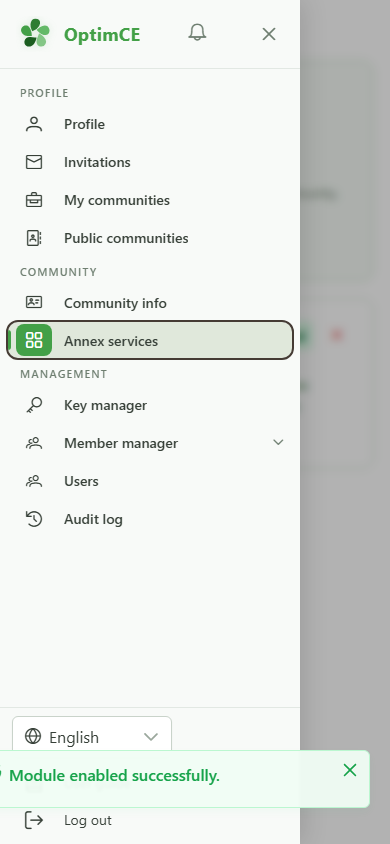Image resolution: width=390 pixels, height=844 pixels.
Task: Click the Profile person icon
Action: (x=34, y=124)
